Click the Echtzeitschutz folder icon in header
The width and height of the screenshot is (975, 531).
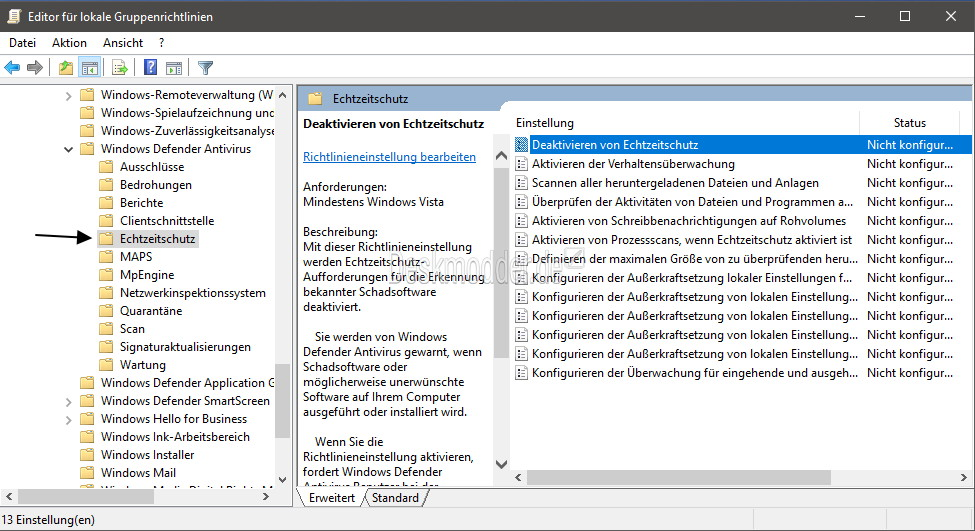316,99
